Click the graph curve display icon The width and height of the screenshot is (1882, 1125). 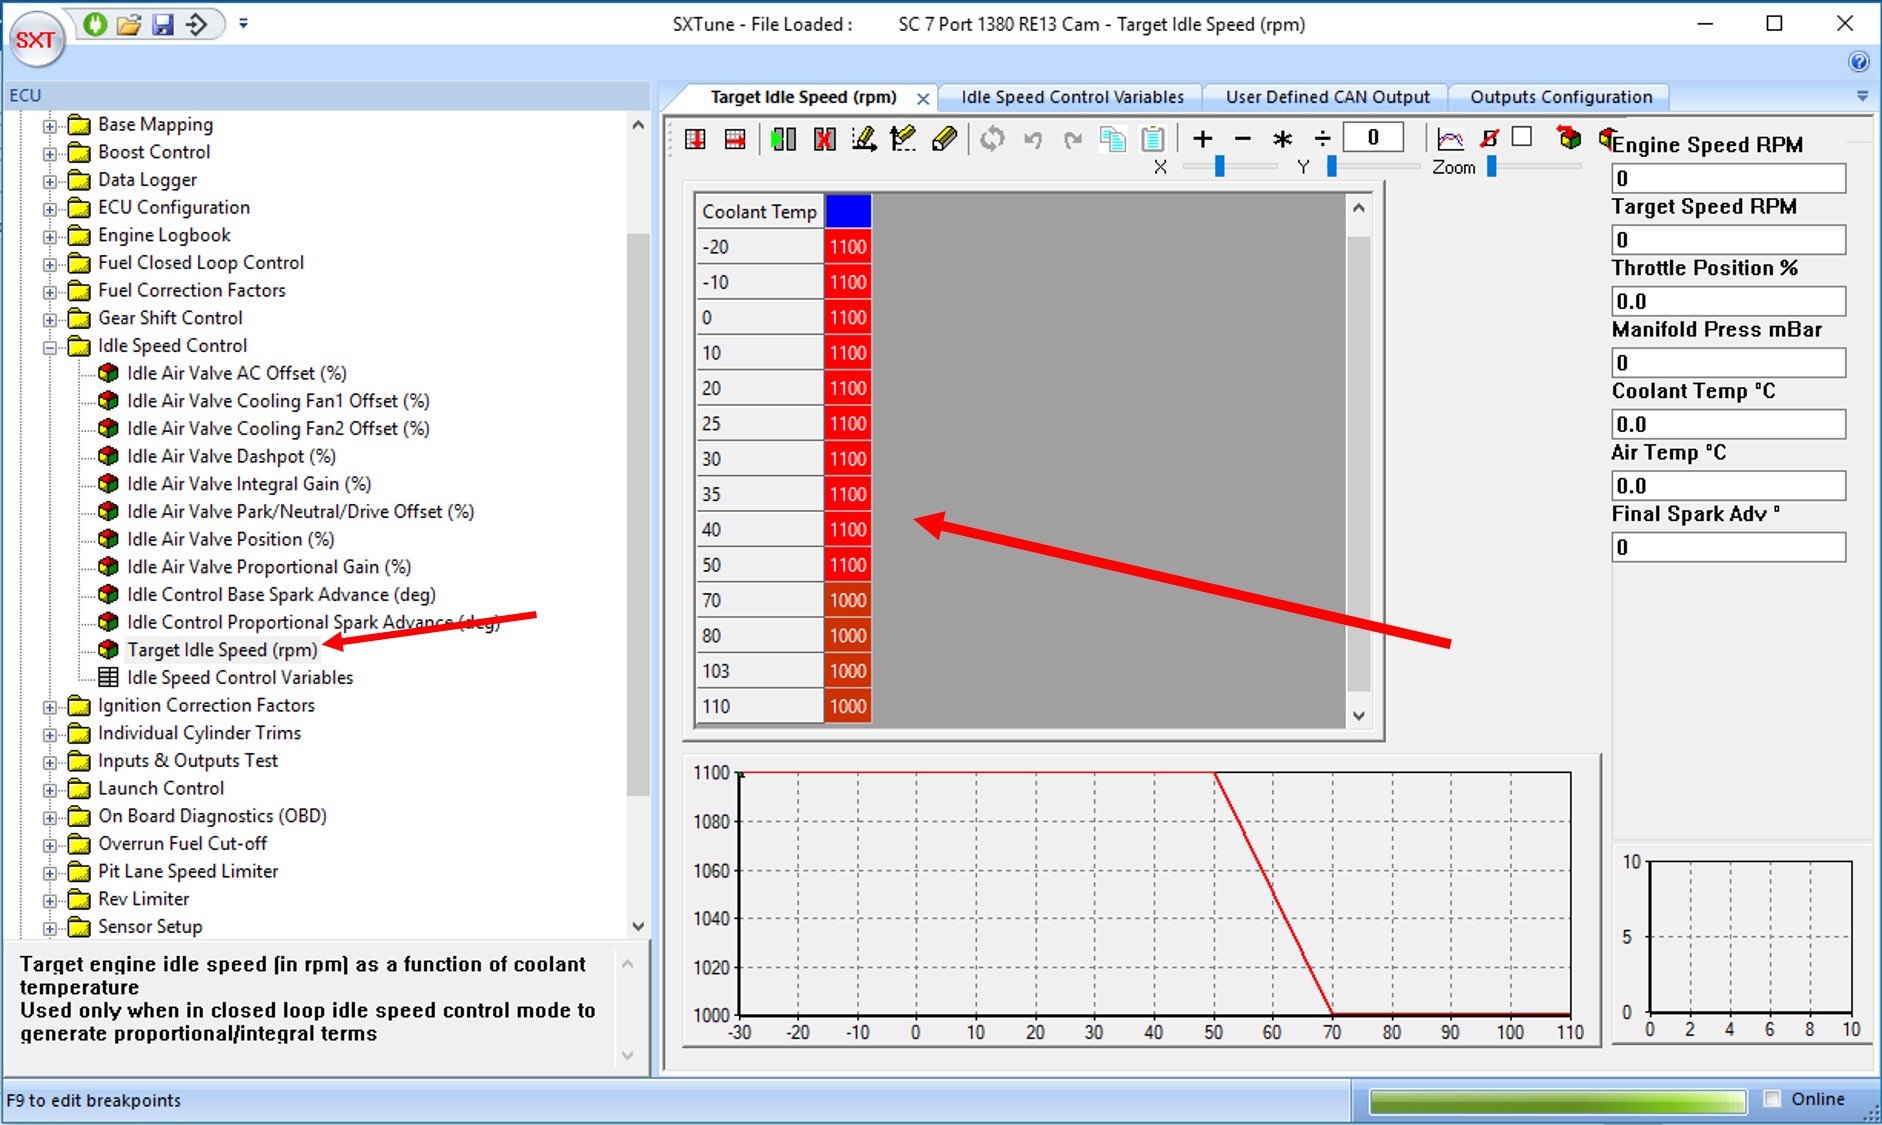(x=1449, y=139)
